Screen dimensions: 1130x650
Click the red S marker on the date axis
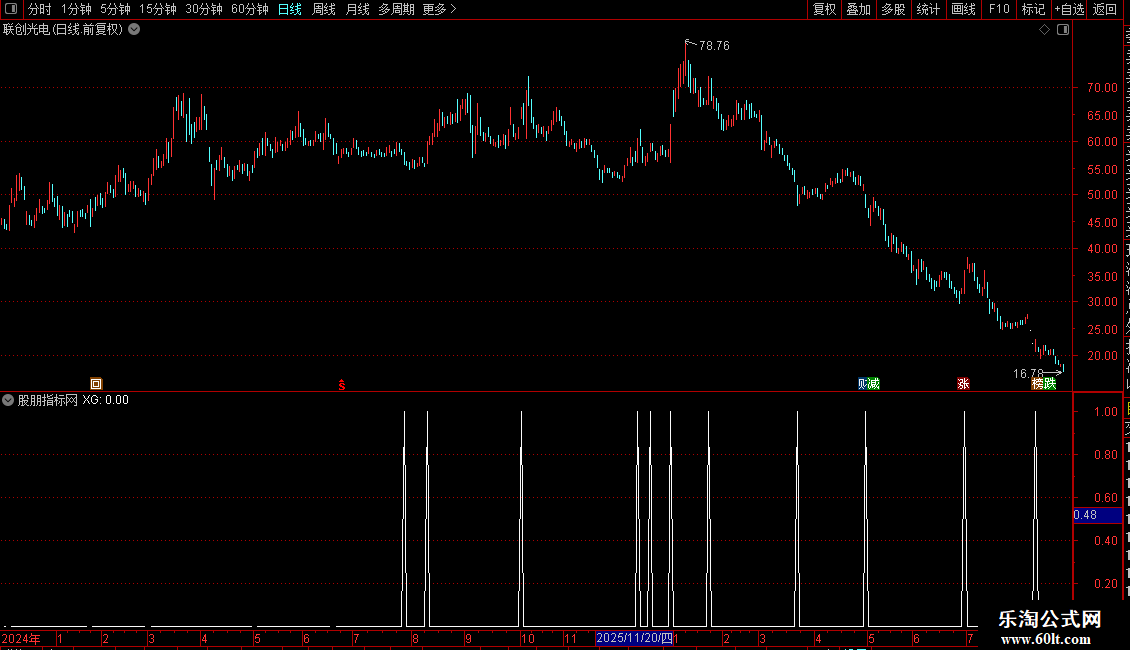[342, 385]
